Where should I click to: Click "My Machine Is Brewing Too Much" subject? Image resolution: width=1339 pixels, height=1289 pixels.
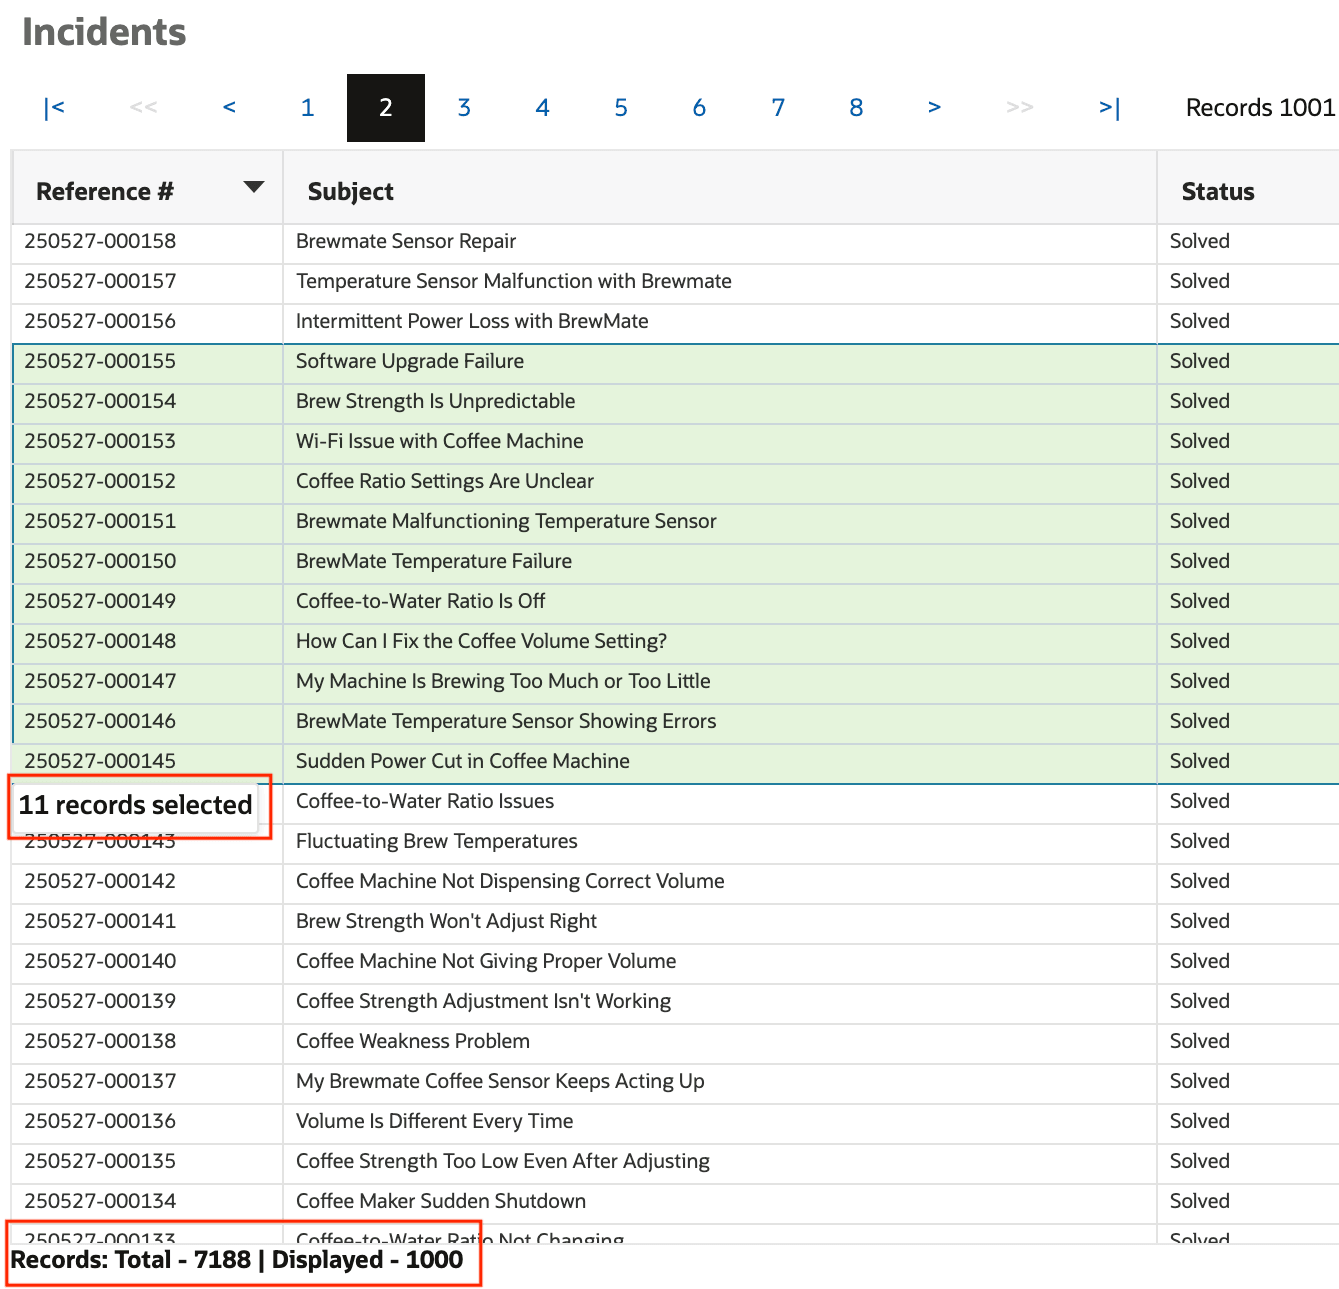(503, 681)
